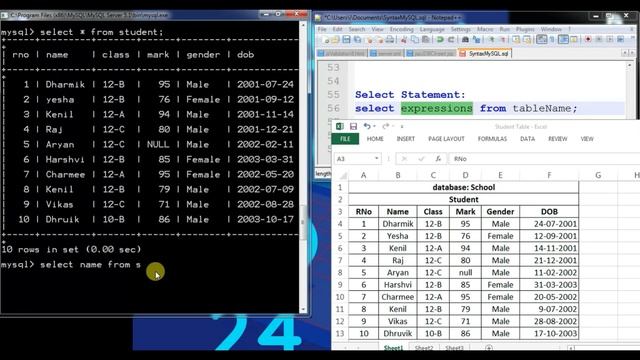This screenshot has width=640, height=360.
Task: Click the Save icon in Excel quick access
Action: 353,126
